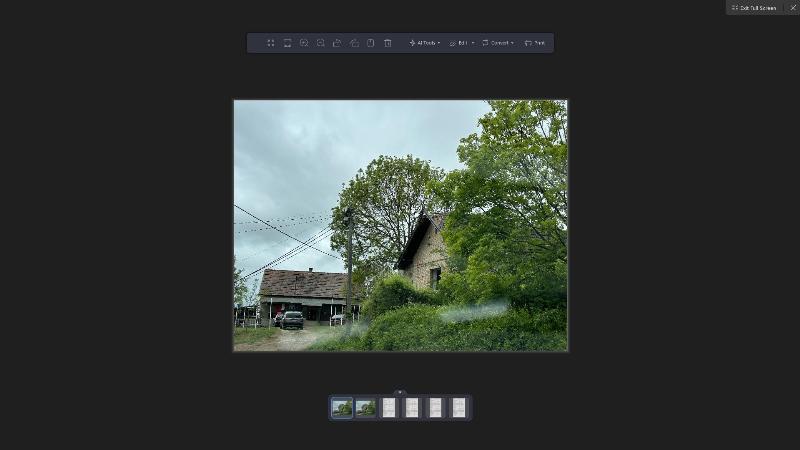Click the fit-to-window image icon
This screenshot has height=450, width=800.
pyautogui.click(x=287, y=43)
